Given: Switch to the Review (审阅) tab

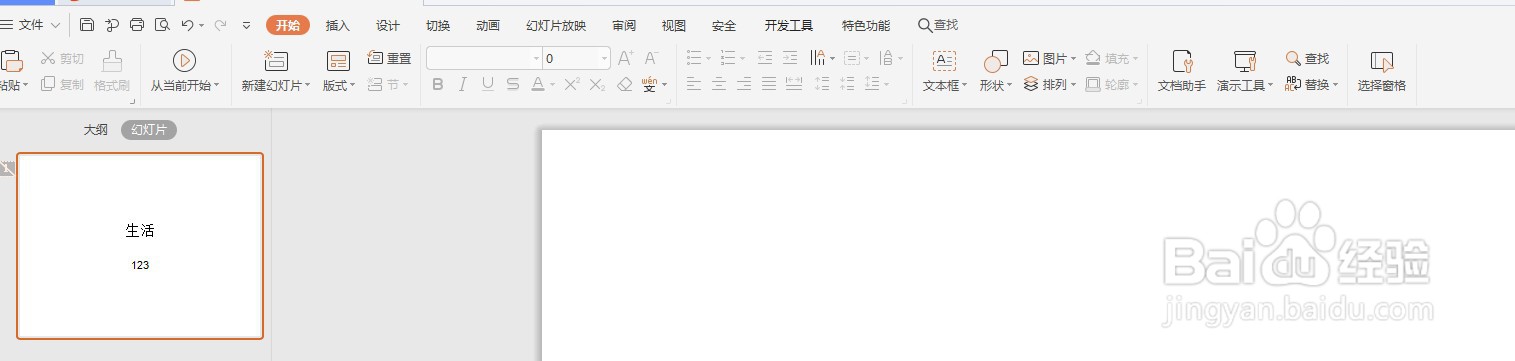Looking at the screenshot, I should [624, 25].
